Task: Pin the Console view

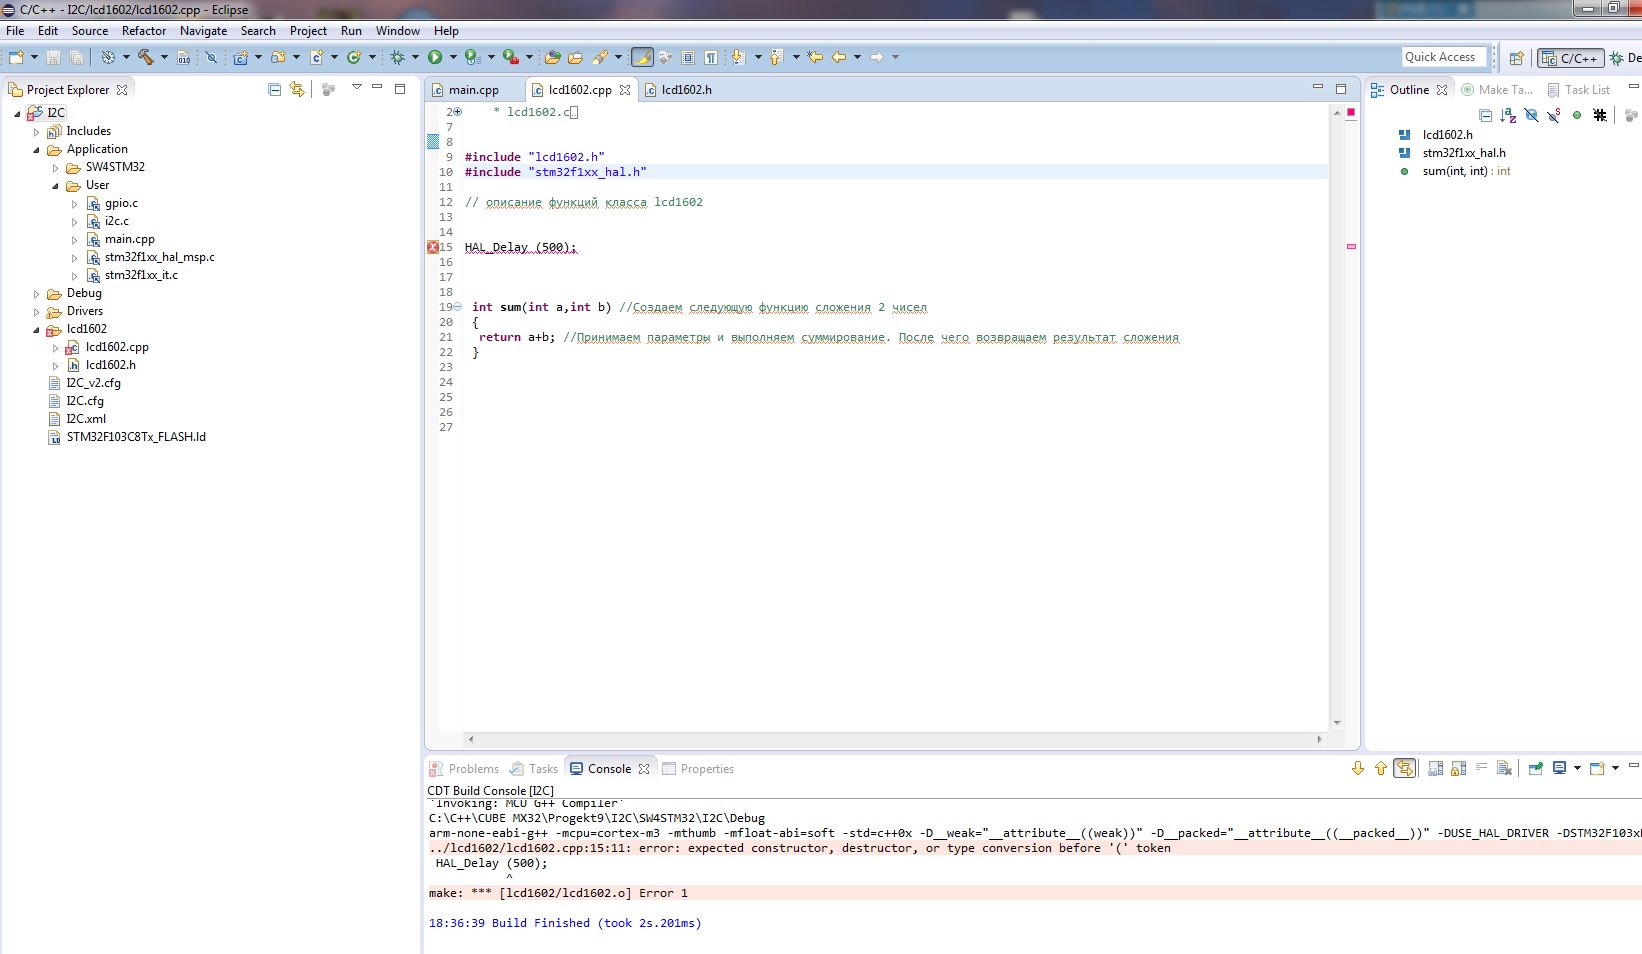Action: pos(1535,768)
